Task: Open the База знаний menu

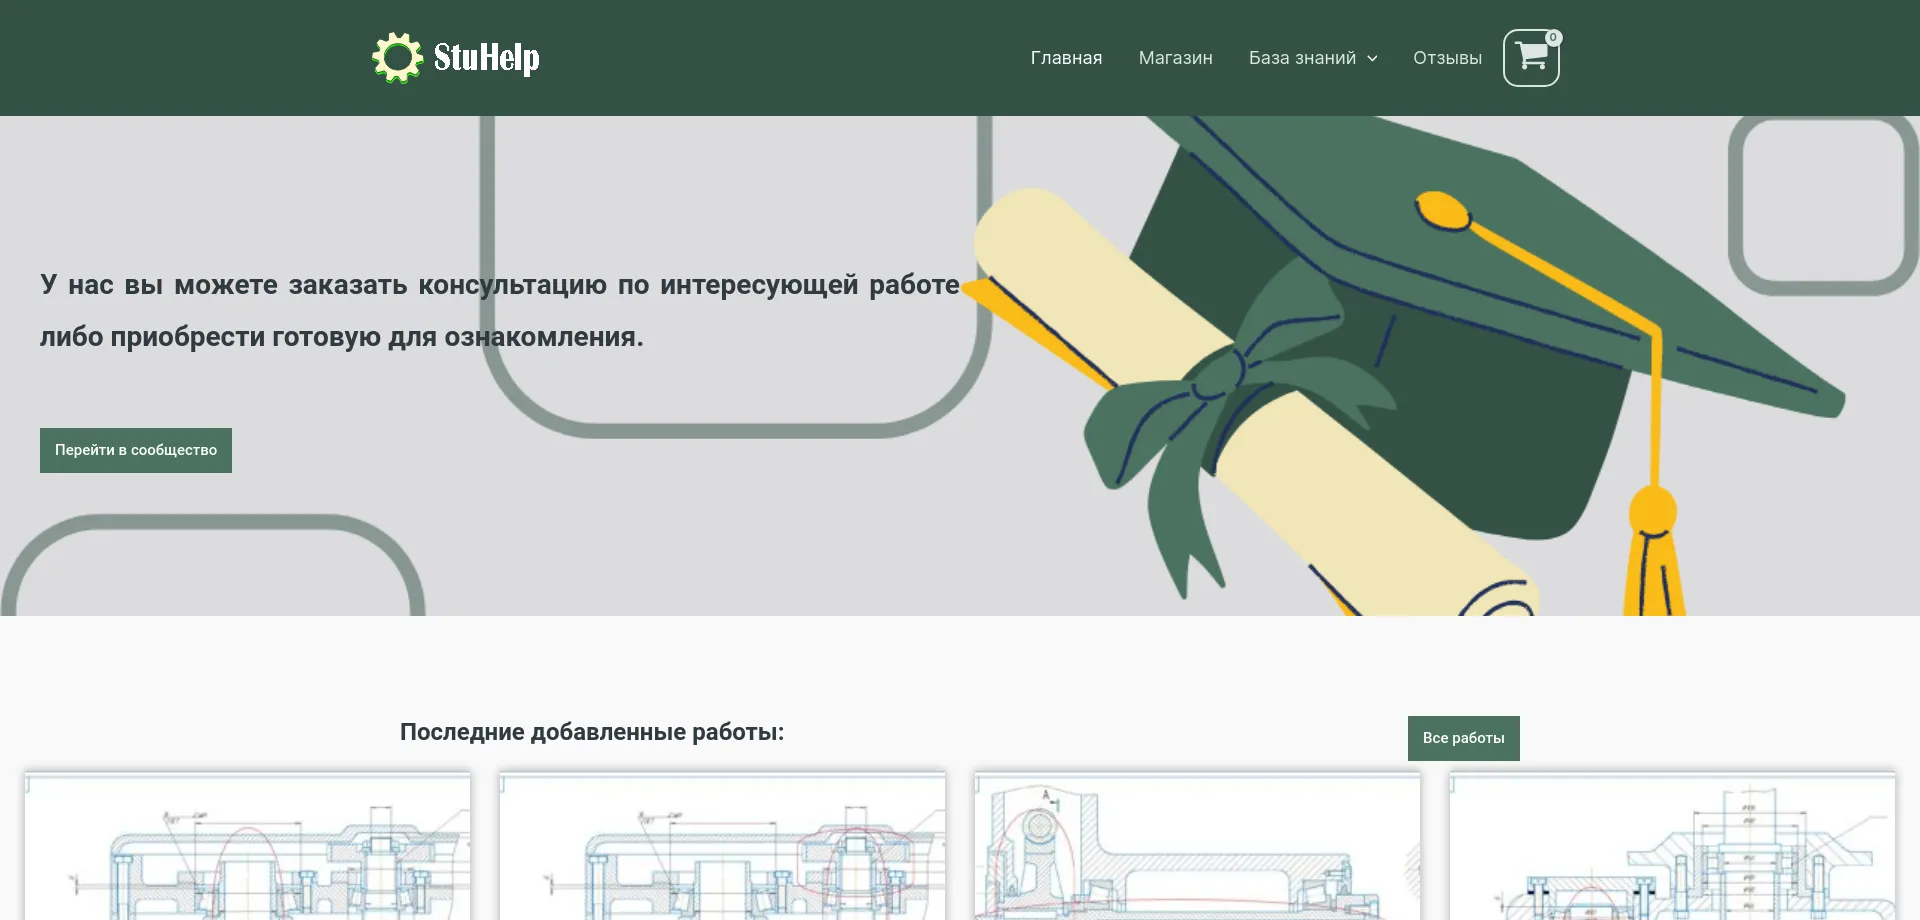Action: coord(1305,57)
